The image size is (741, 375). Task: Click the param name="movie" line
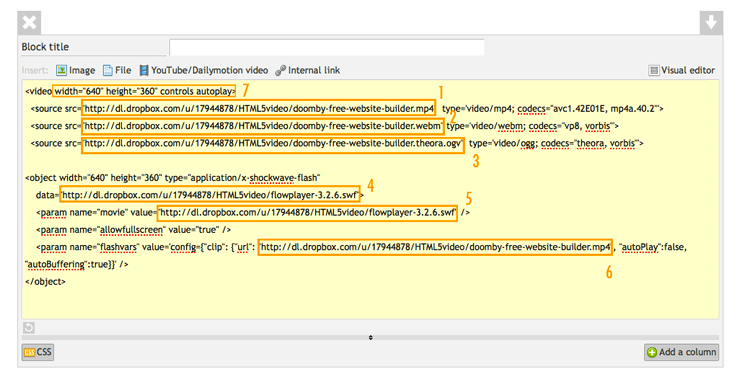point(253,213)
